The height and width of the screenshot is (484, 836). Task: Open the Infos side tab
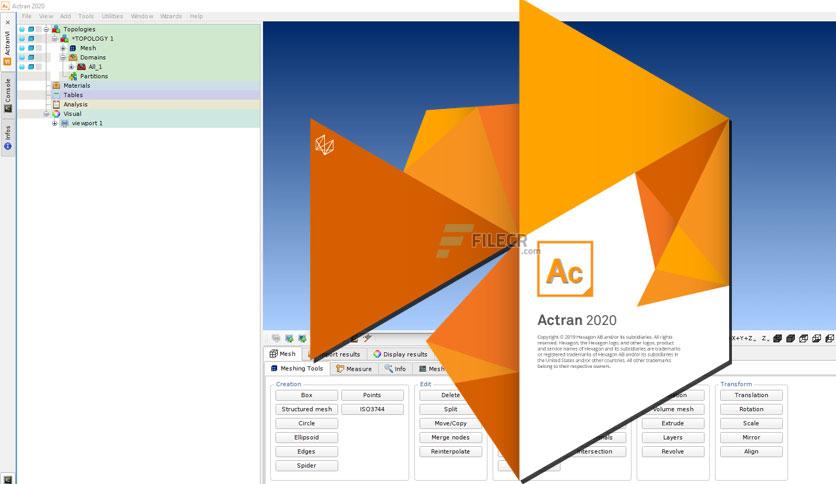(7, 138)
